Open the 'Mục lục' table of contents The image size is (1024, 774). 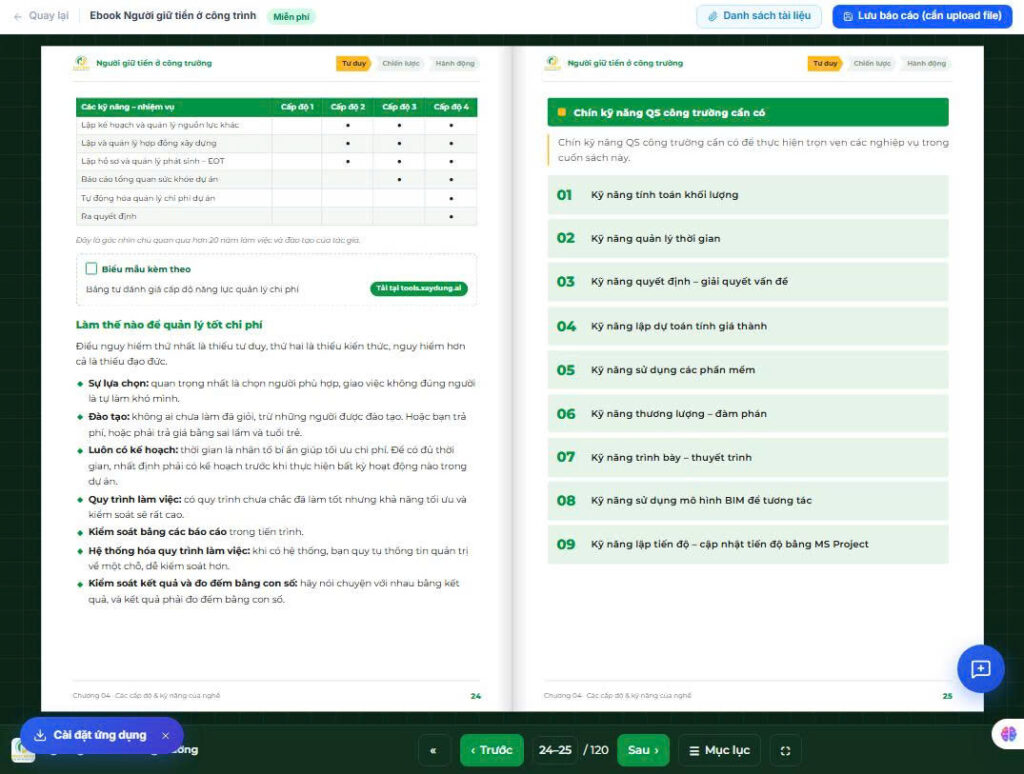tap(720, 750)
